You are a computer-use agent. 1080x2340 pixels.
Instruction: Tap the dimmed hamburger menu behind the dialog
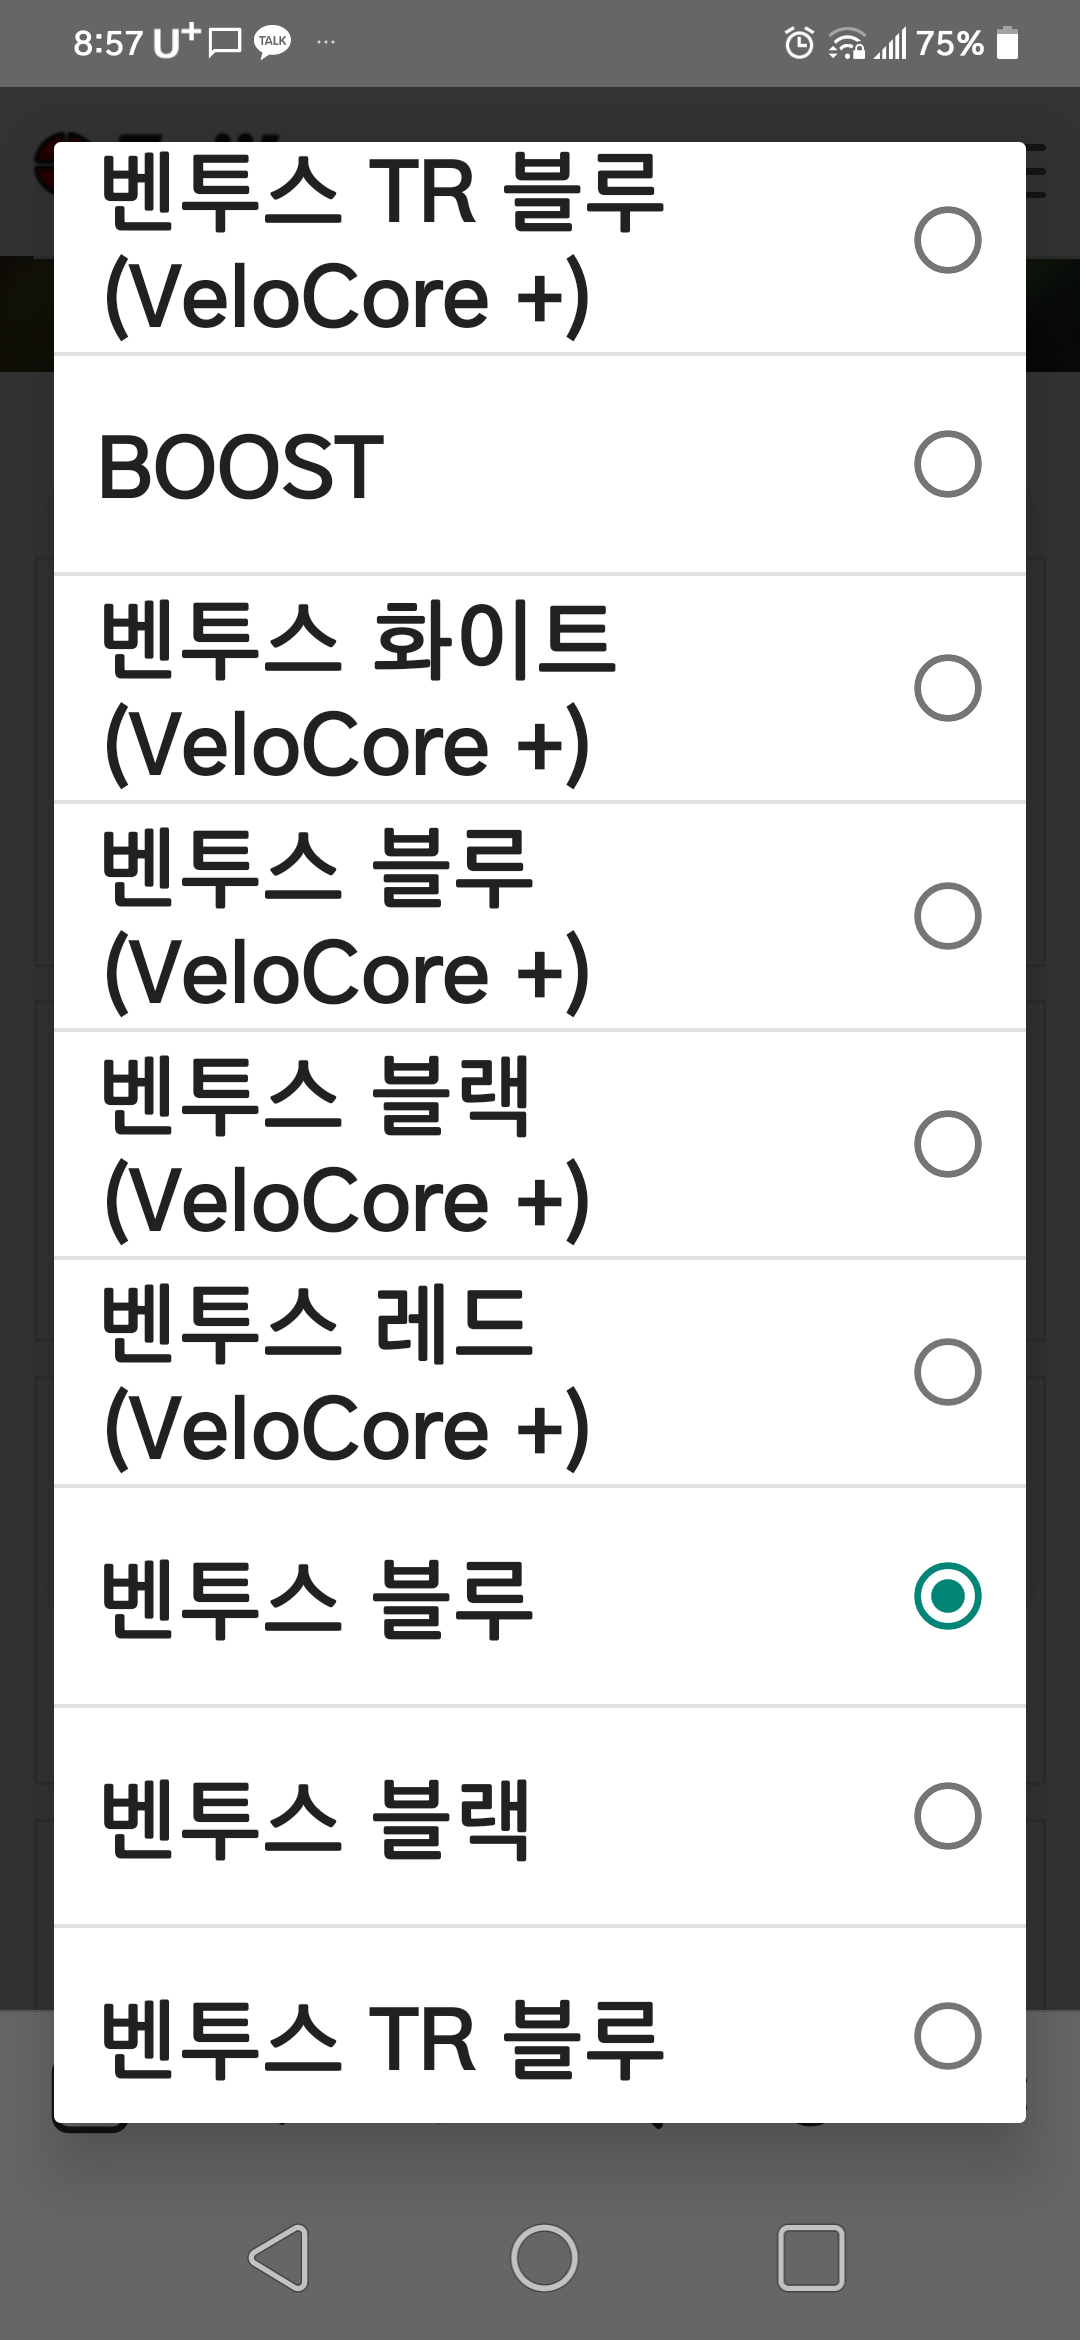pos(1036,171)
